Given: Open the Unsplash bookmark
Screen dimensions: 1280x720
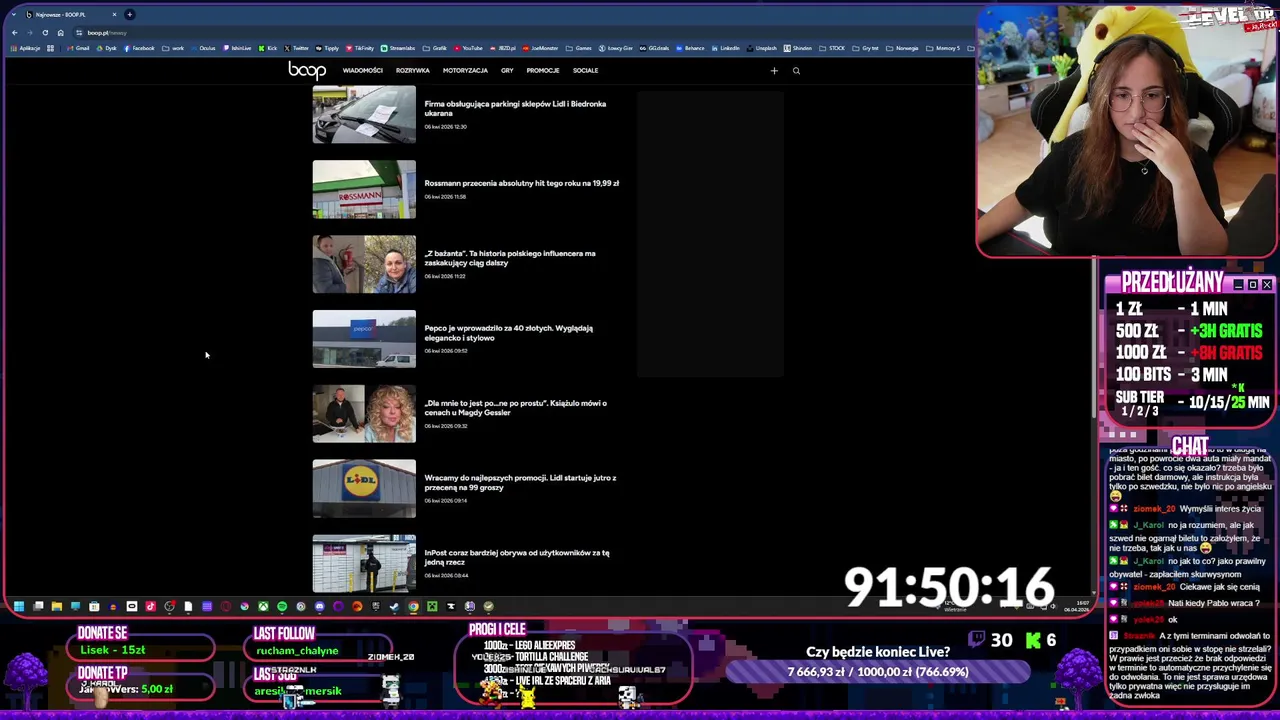Looking at the screenshot, I should click(762, 48).
